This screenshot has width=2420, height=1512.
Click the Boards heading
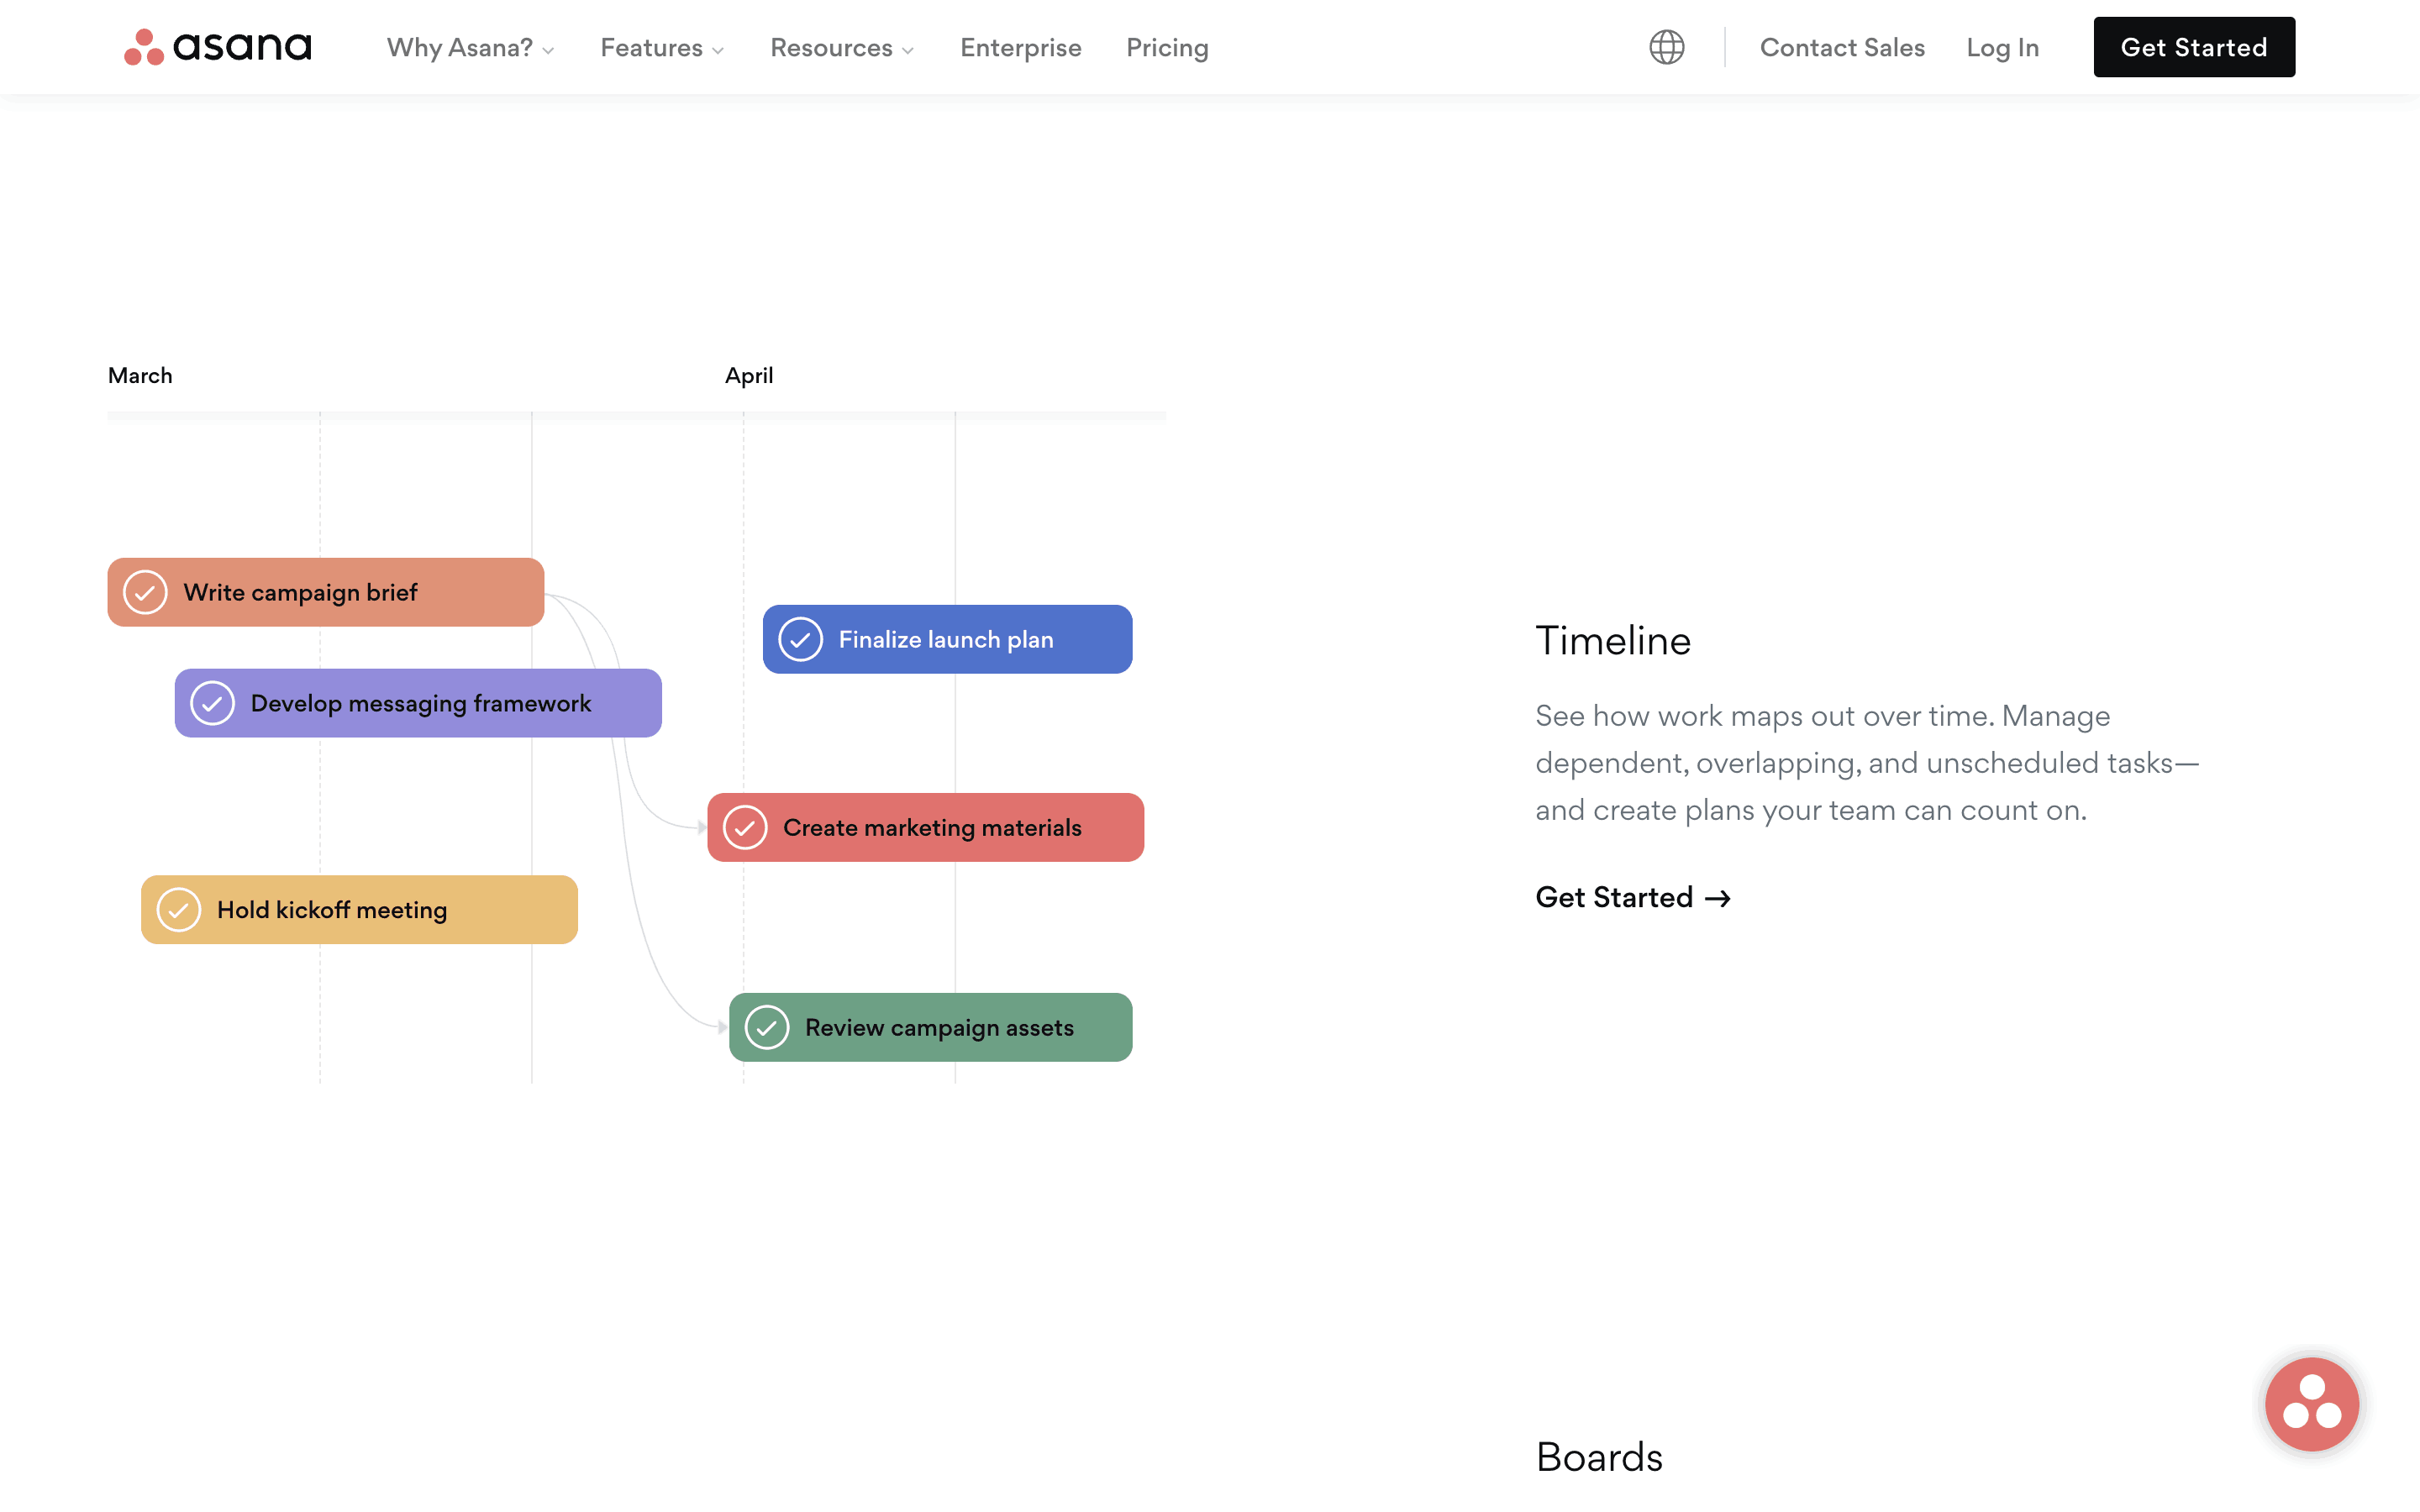point(1599,1457)
